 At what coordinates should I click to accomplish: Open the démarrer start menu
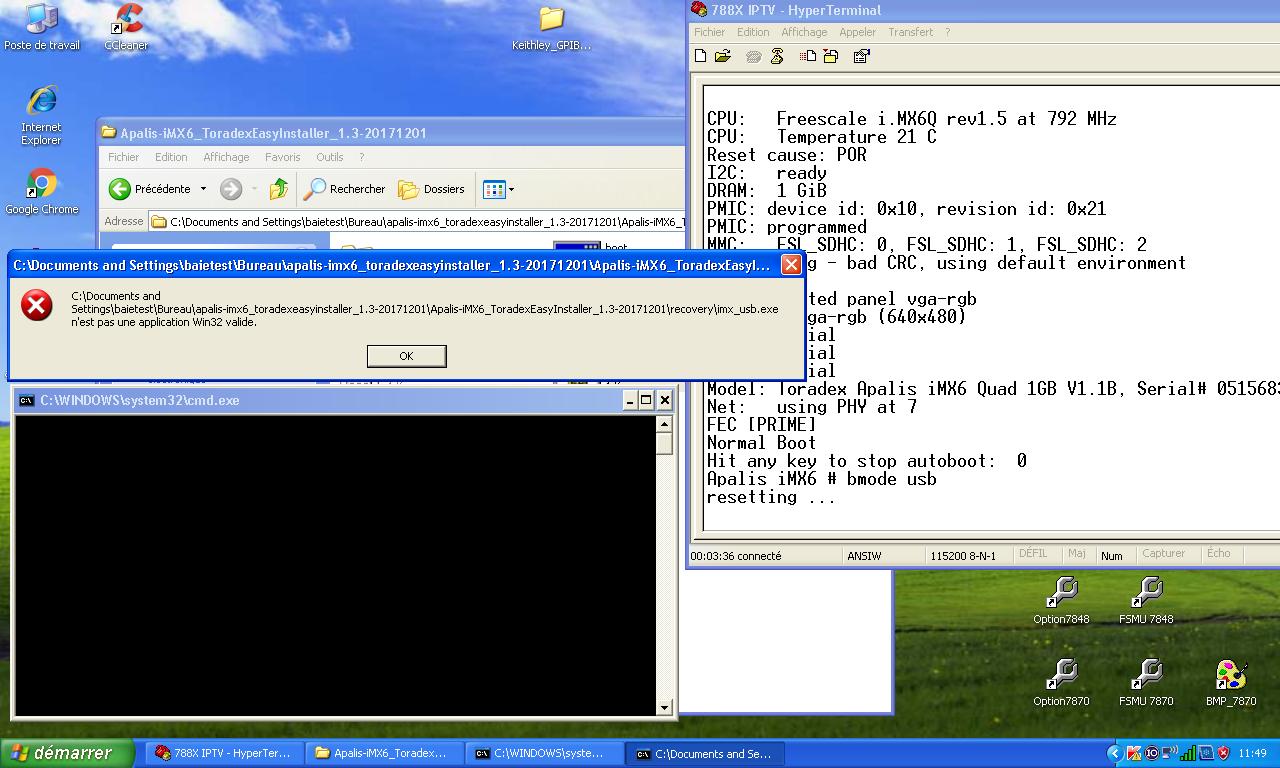[x=70, y=753]
